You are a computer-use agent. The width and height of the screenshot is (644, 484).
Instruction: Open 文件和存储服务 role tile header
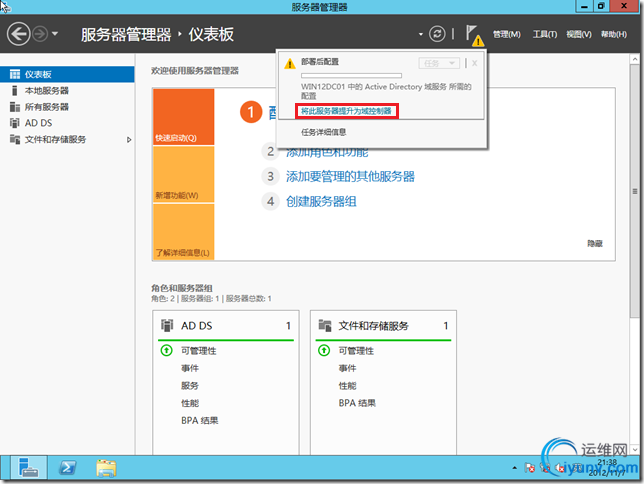[x=383, y=326]
